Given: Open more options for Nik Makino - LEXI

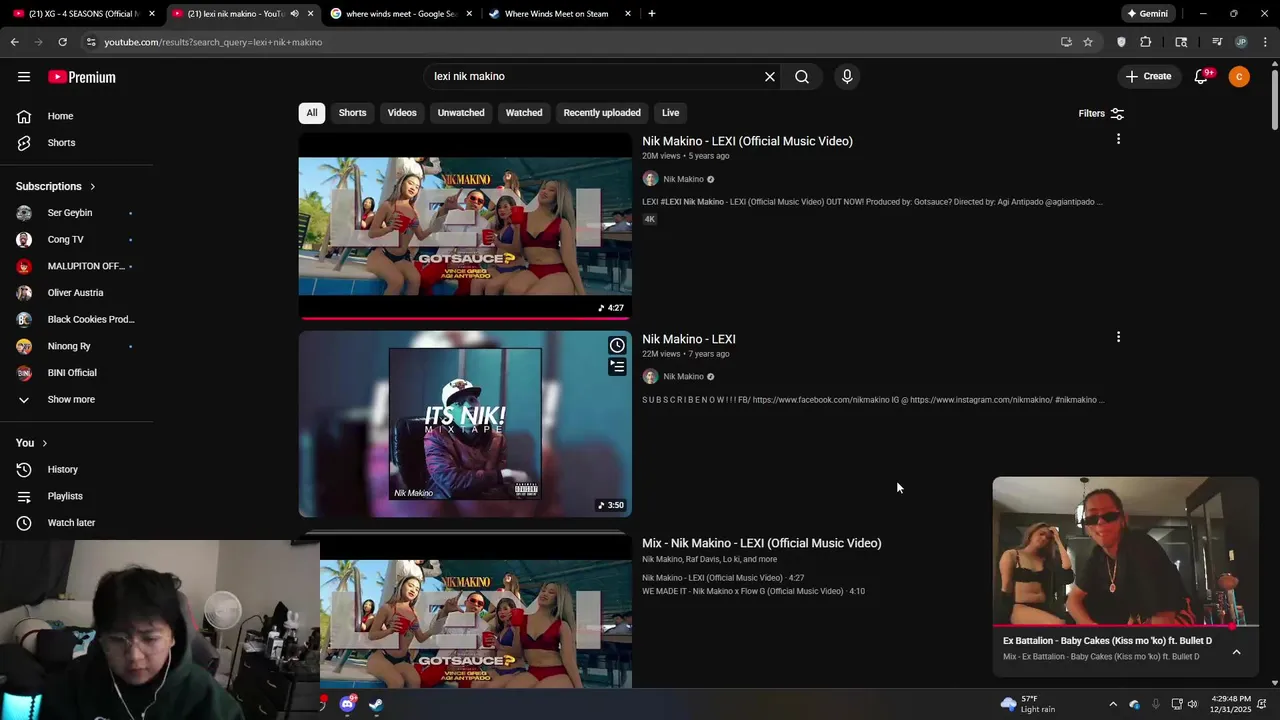Looking at the screenshot, I should click(x=1118, y=337).
